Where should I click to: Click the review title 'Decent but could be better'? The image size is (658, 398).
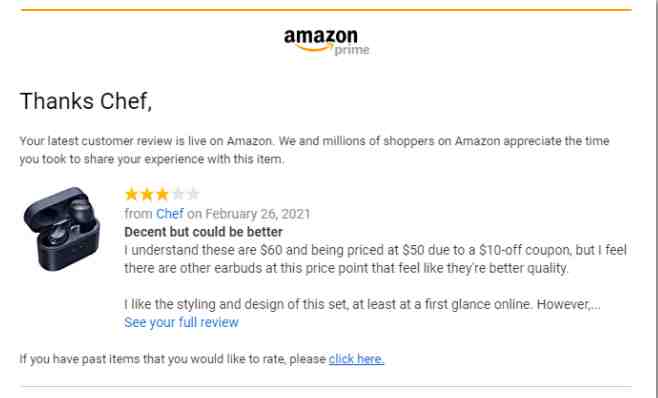click(x=204, y=232)
